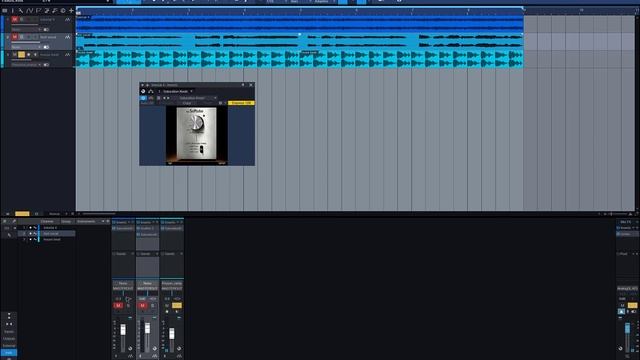The height and width of the screenshot is (360, 640).
Task: Select the audio event on track 1
Action: tap(300, 24)
